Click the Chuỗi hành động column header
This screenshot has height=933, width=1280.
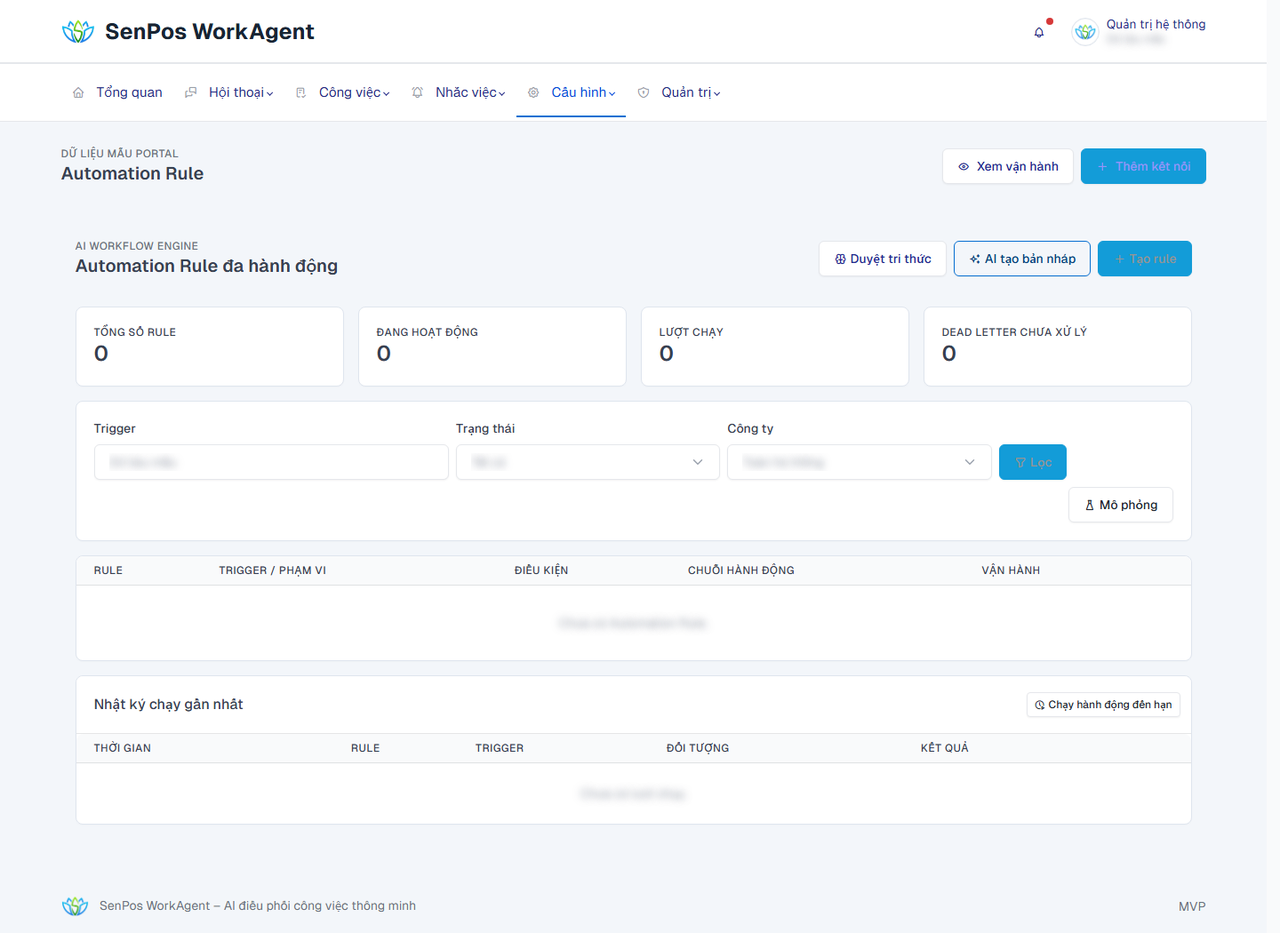click(x=741, y=571)
